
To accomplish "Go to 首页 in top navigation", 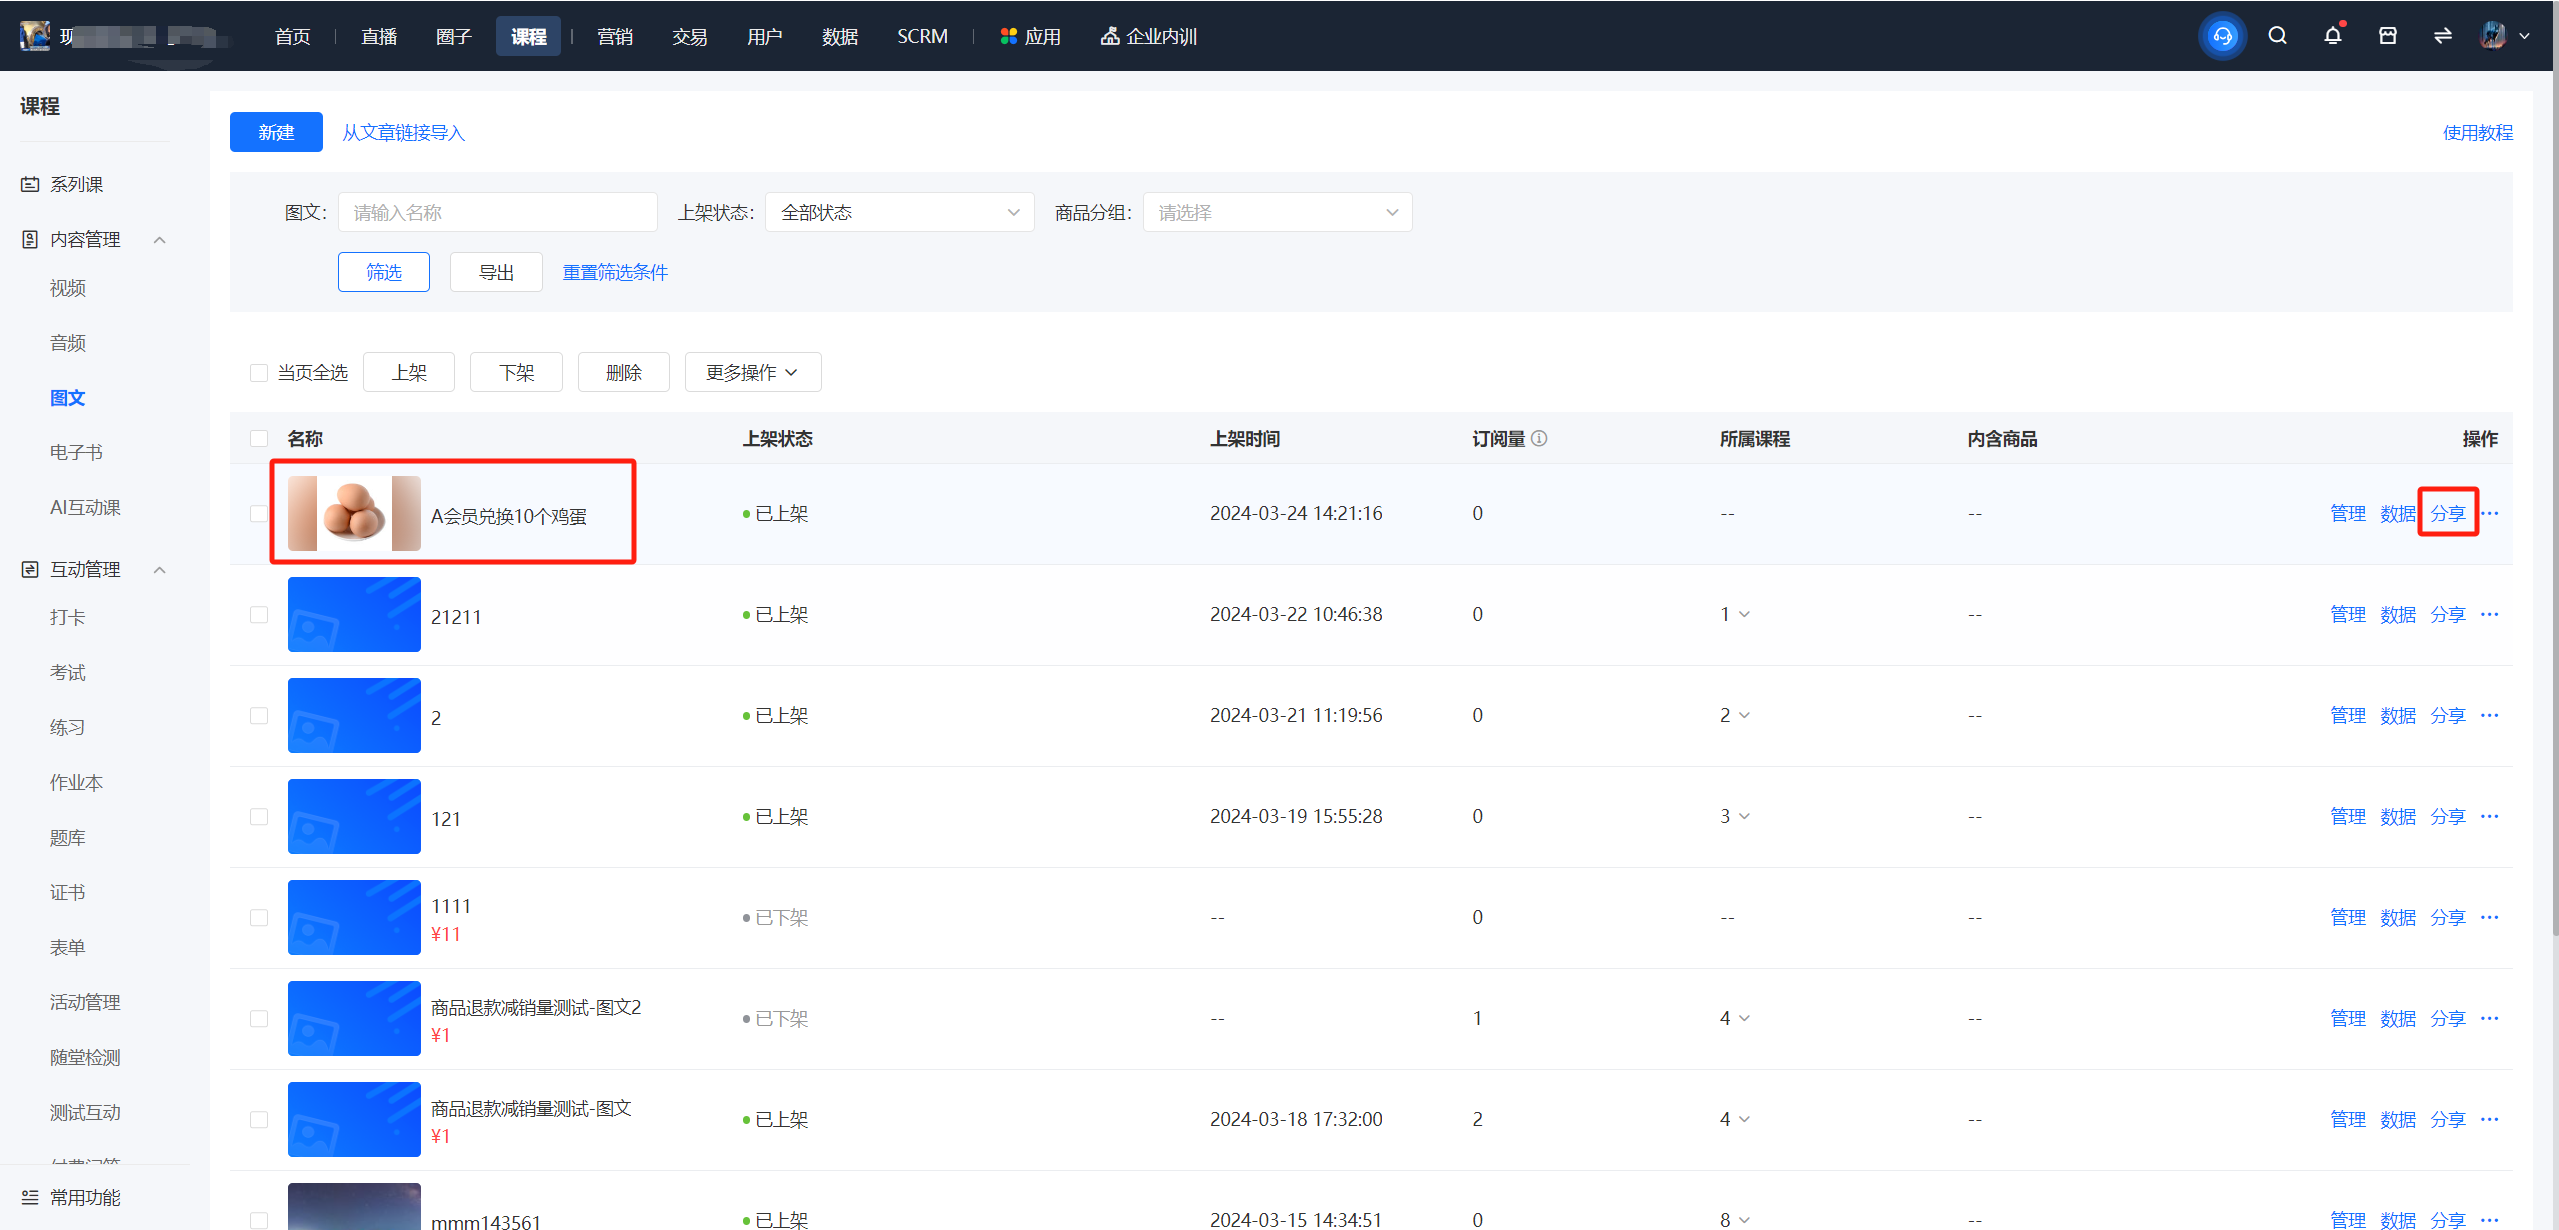I will pyautogui.click(x=292, y=36).
